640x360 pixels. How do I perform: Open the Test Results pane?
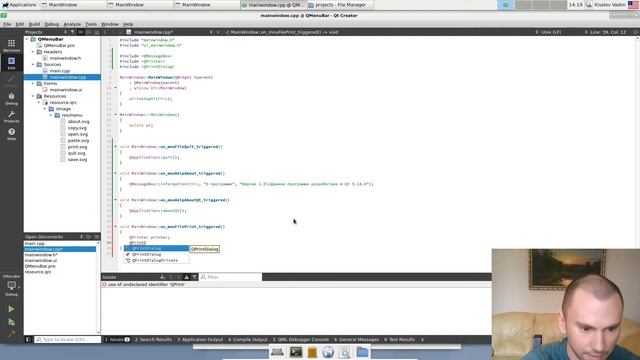point(399,339)
